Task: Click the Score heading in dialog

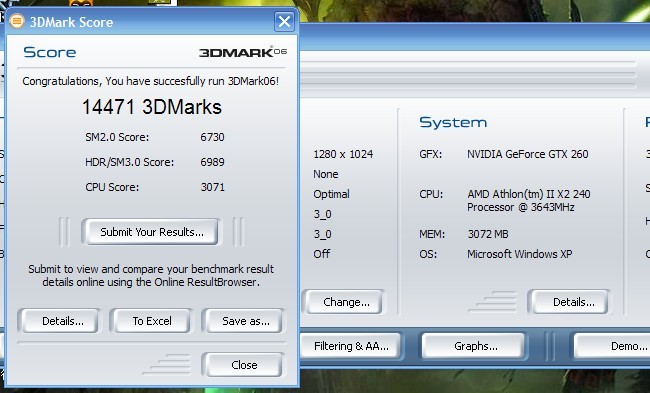Action: (50, 52)
